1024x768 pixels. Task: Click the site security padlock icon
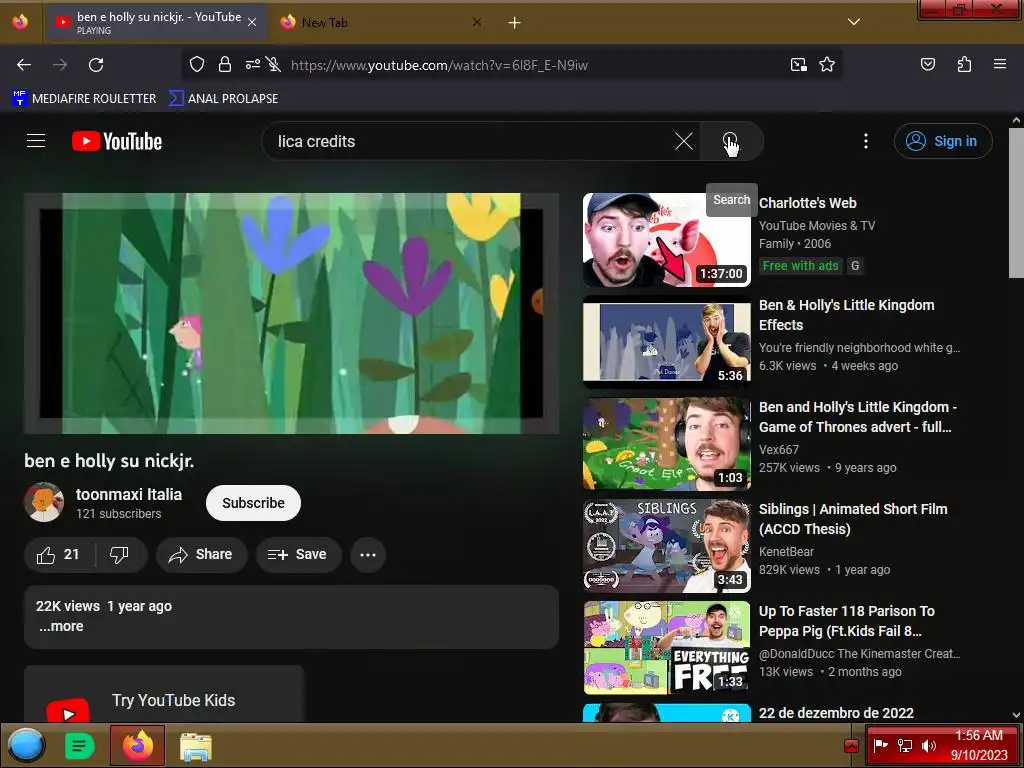(225, 64)
